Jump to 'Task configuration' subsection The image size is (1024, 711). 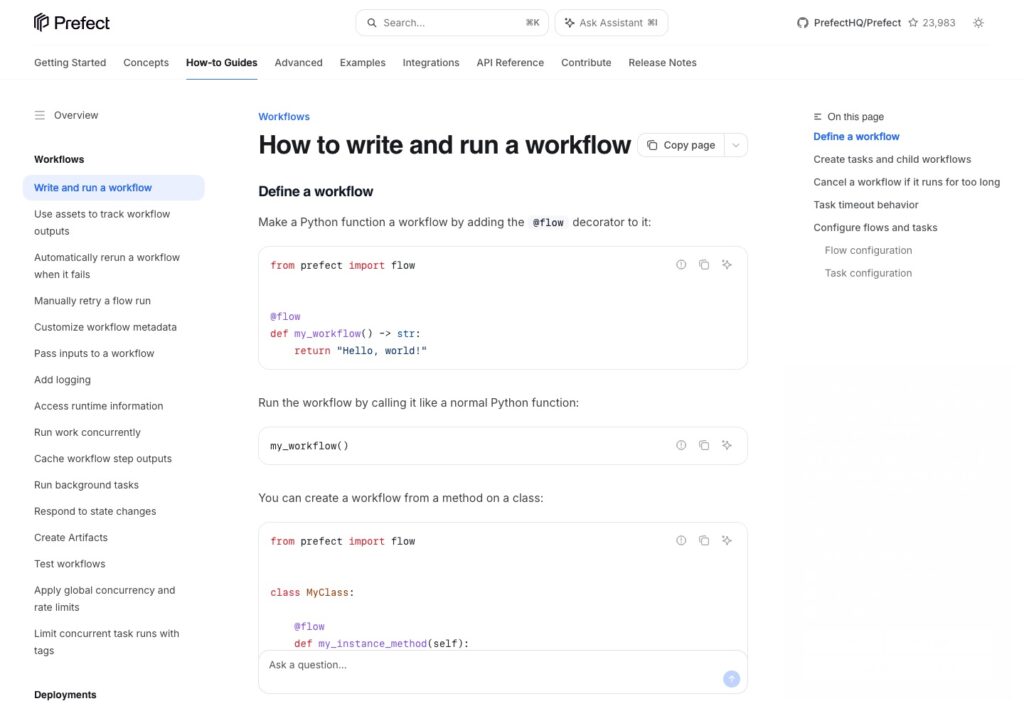pyautogui.click(x=868, y=274)
